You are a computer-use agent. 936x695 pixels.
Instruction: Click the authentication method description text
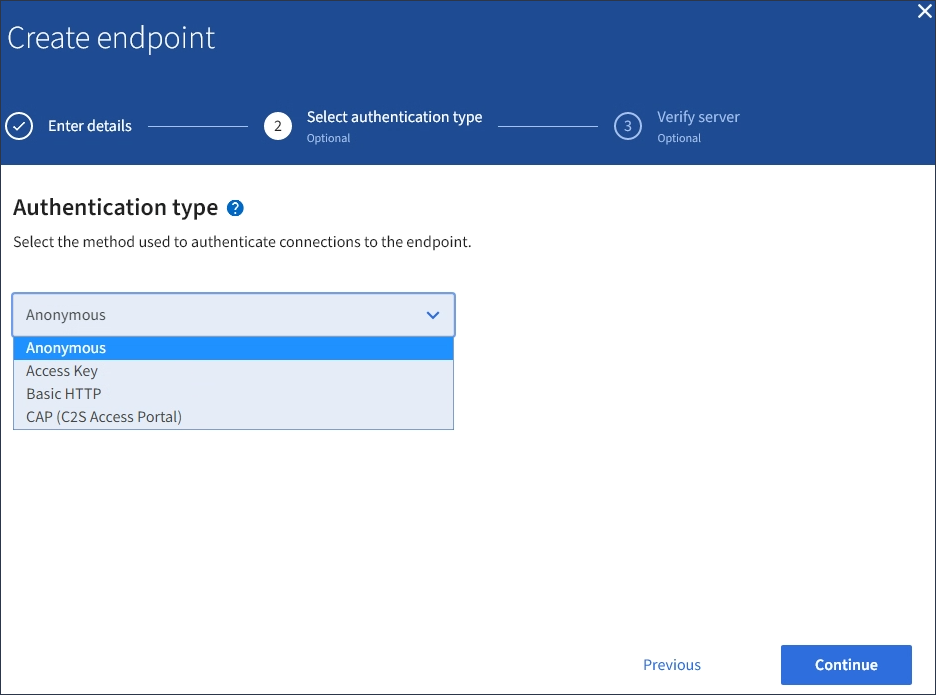[242, 243]
